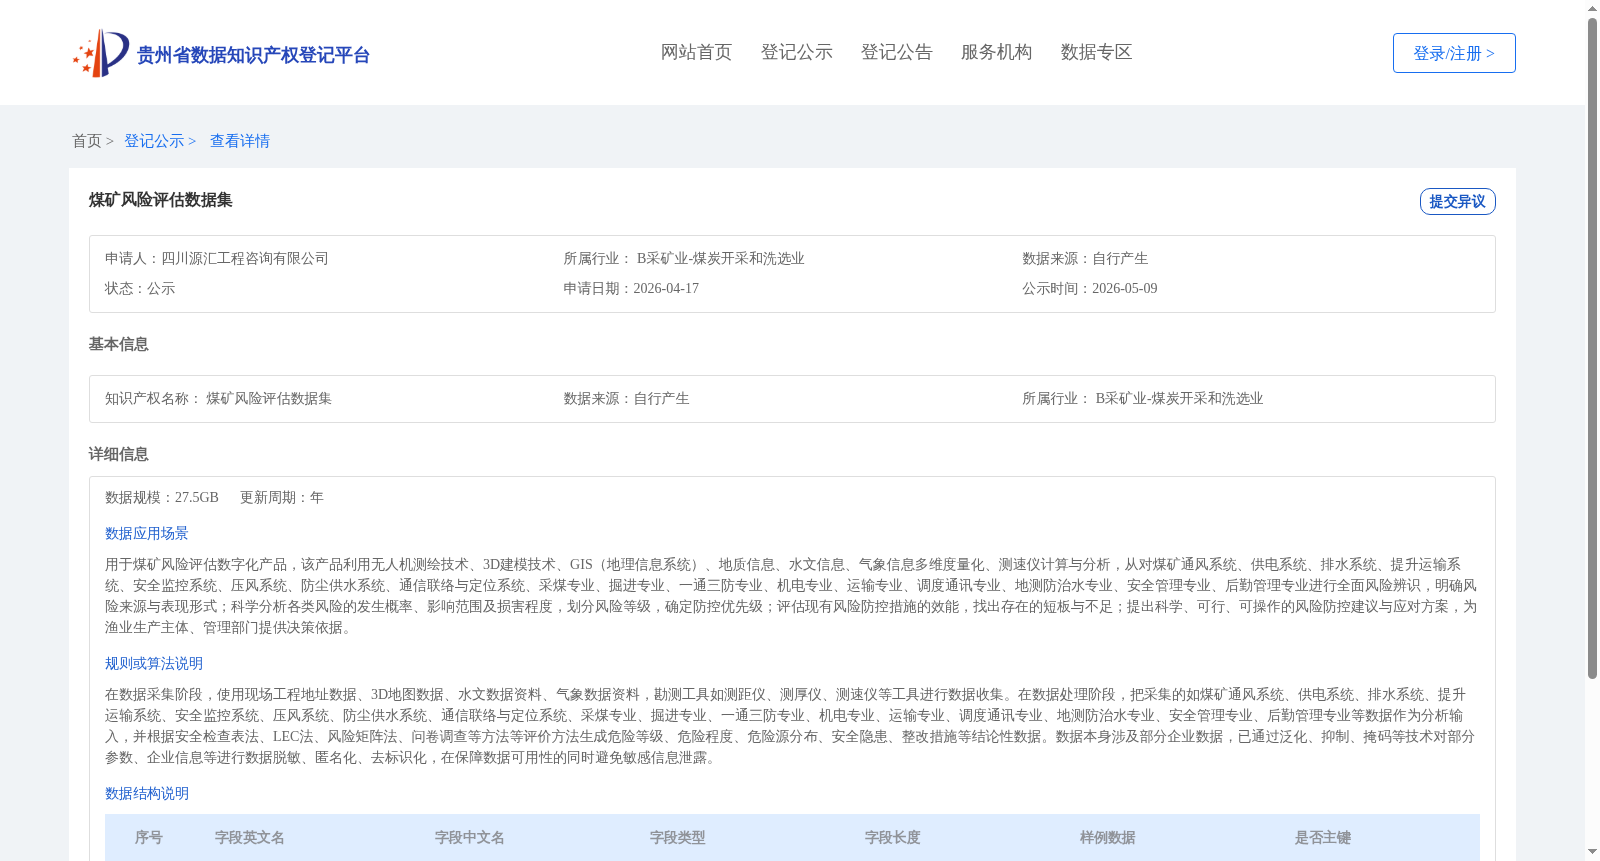Click 公示时间：2026-05-09 text
This screenshot has height=861, width=1600.
click(1090, 289)
